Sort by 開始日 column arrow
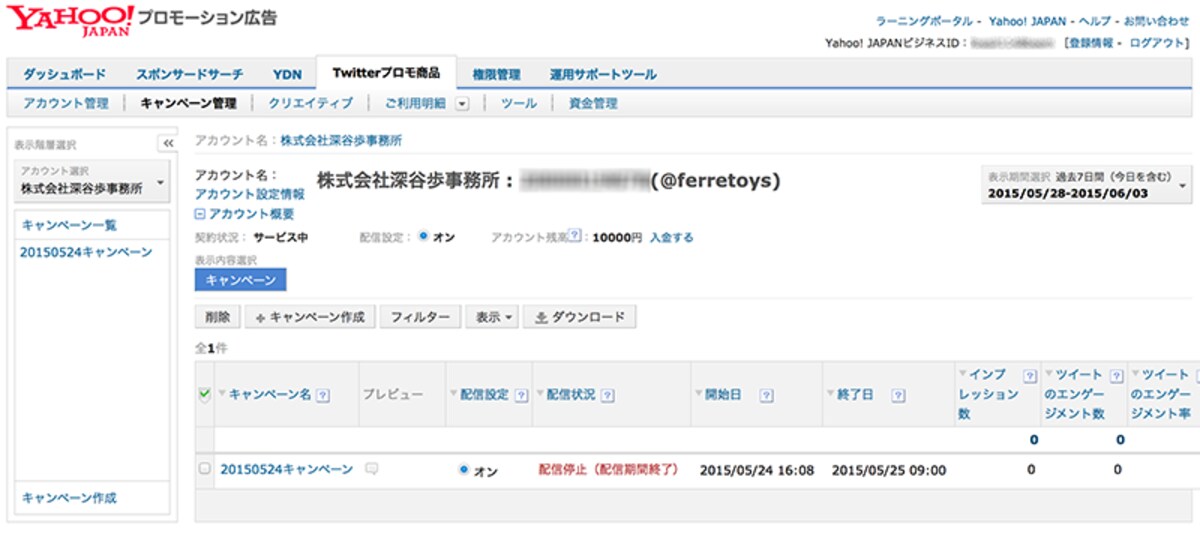Image resolution: width=1200 pixels, height=537 pixels. (698, 395)
